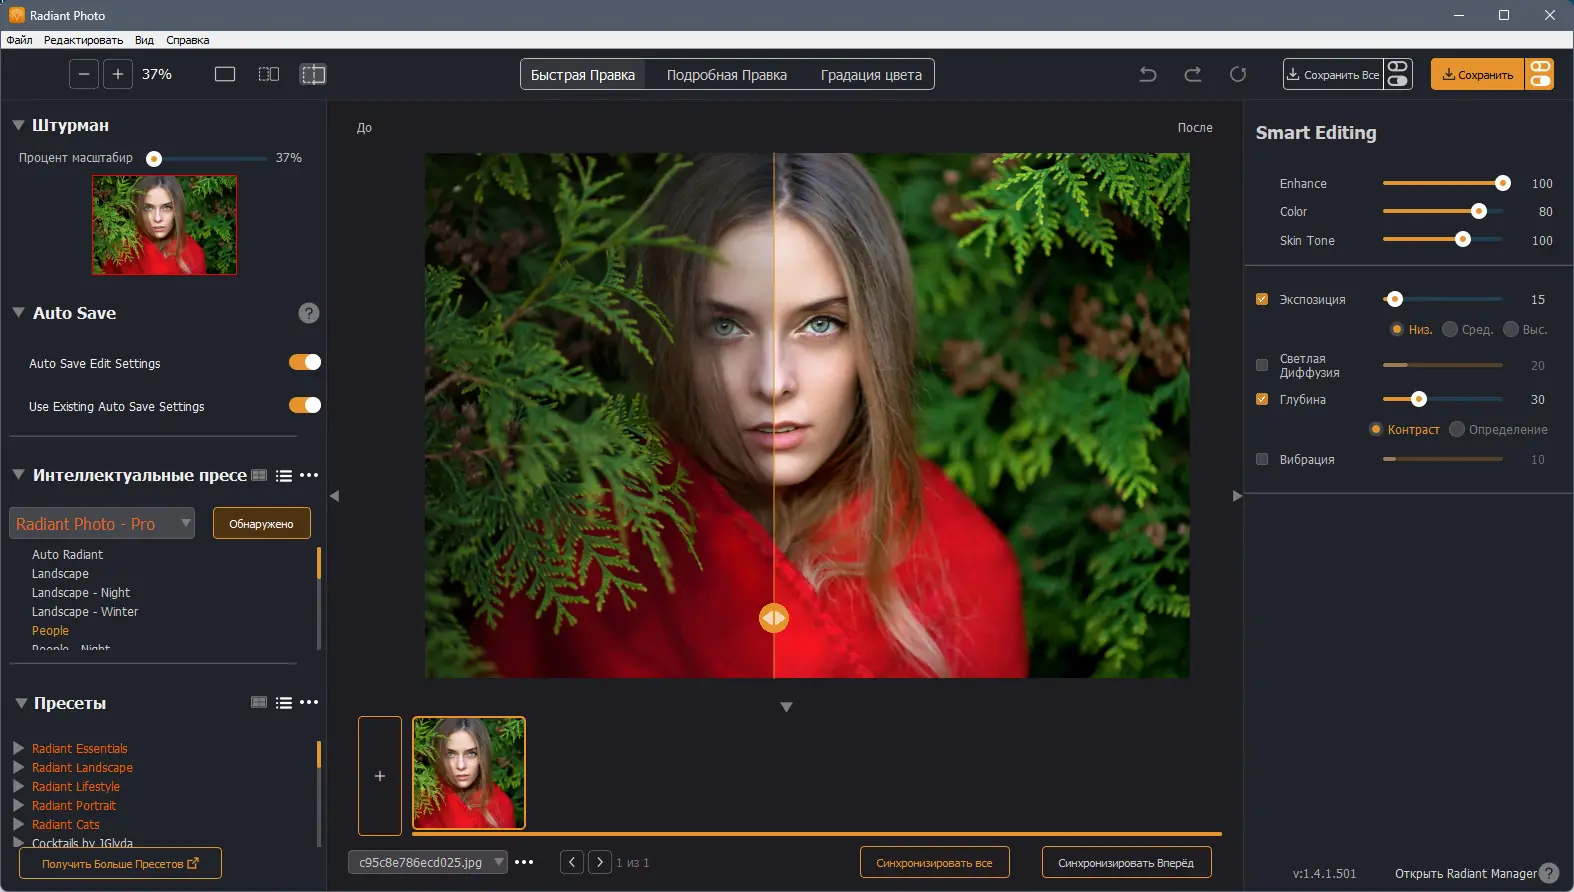The width and height of the screenshot is (1574, 892).
Task: Collapse the right panel arrow
Action: pos(1237,496)
